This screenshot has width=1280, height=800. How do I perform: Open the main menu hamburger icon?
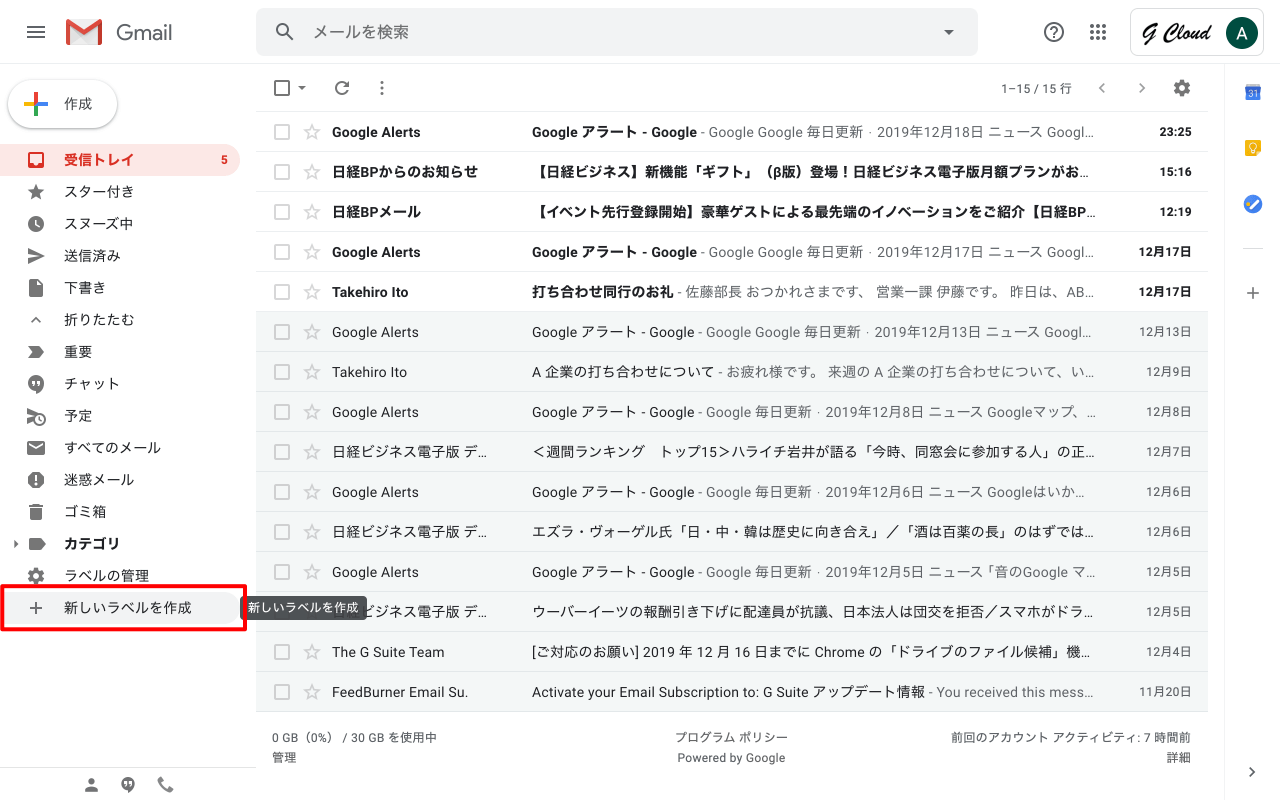36,32
